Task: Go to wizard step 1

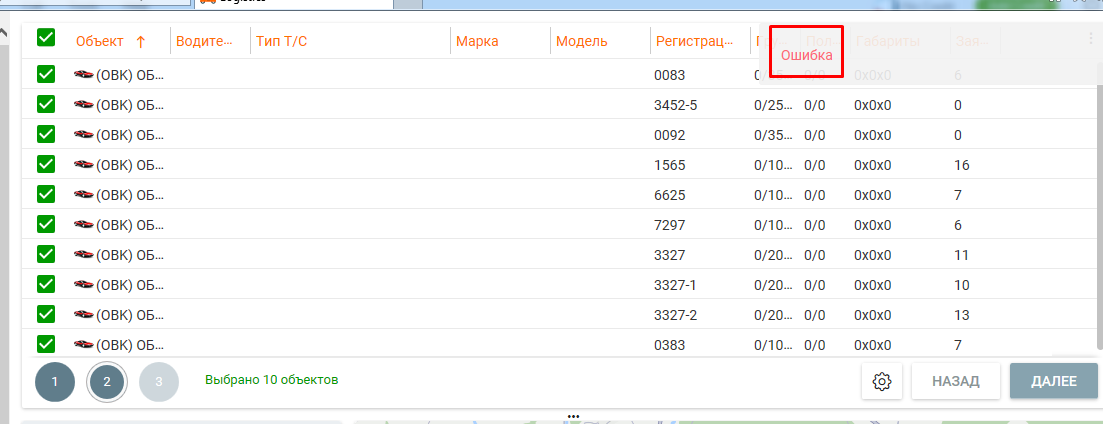Action: pos(55,381)
